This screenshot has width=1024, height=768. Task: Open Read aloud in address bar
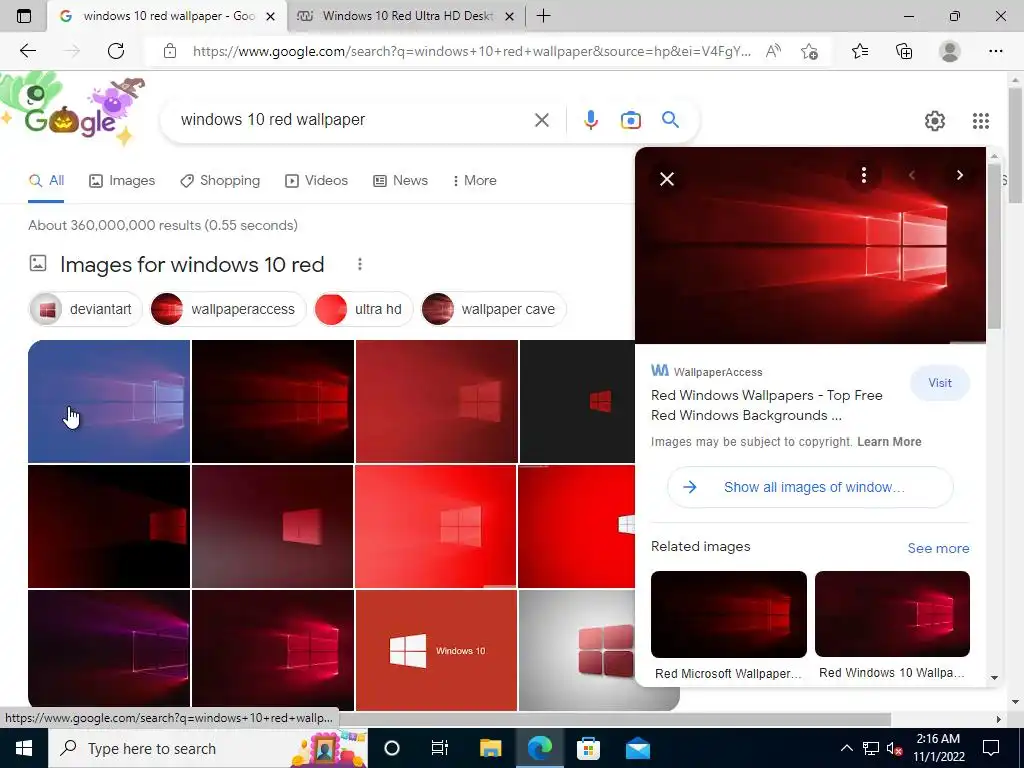[x=773, y=51]
